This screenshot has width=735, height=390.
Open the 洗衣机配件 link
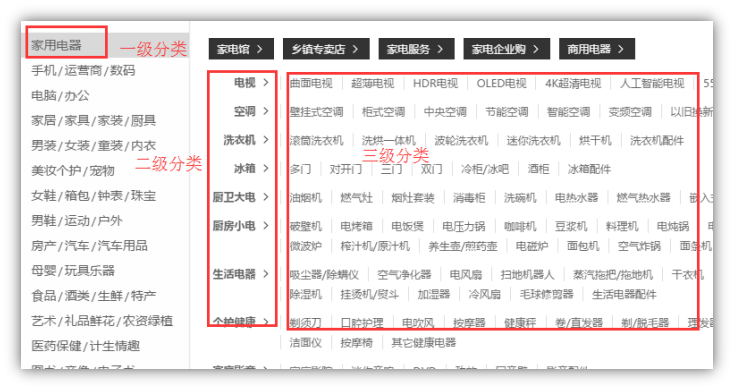657,141
